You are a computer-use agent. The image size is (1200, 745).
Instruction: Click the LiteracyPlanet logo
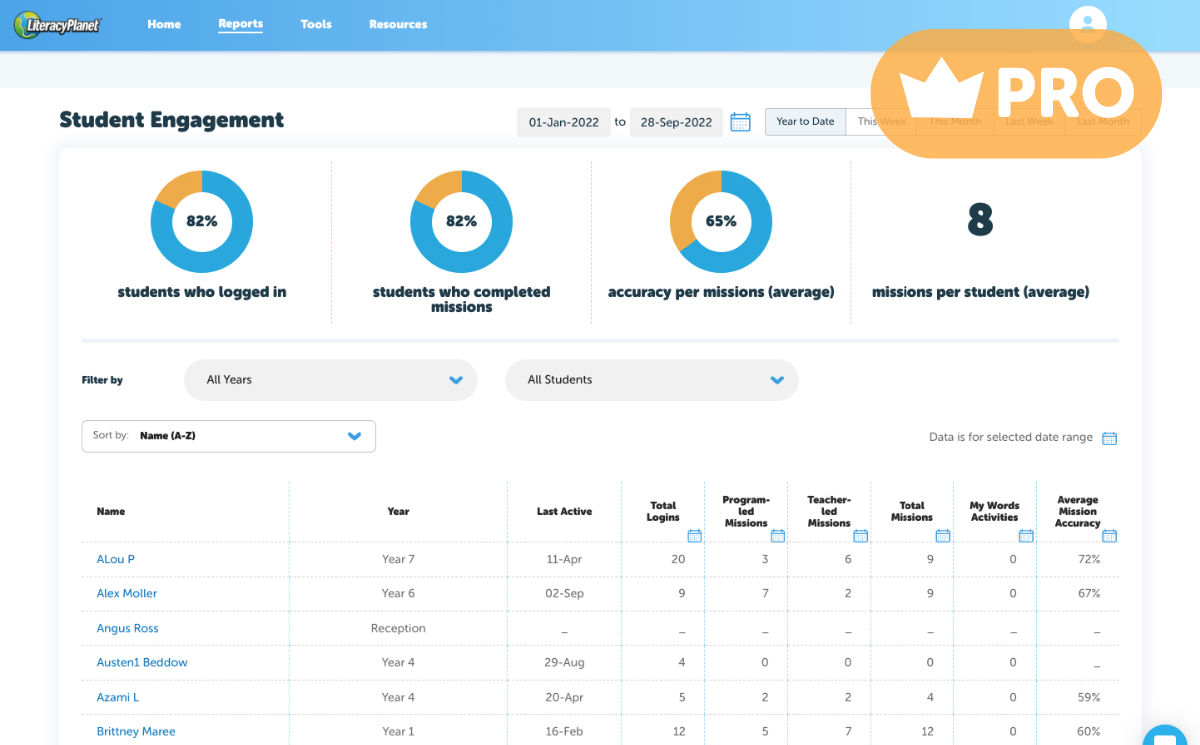tap(58, 25)
